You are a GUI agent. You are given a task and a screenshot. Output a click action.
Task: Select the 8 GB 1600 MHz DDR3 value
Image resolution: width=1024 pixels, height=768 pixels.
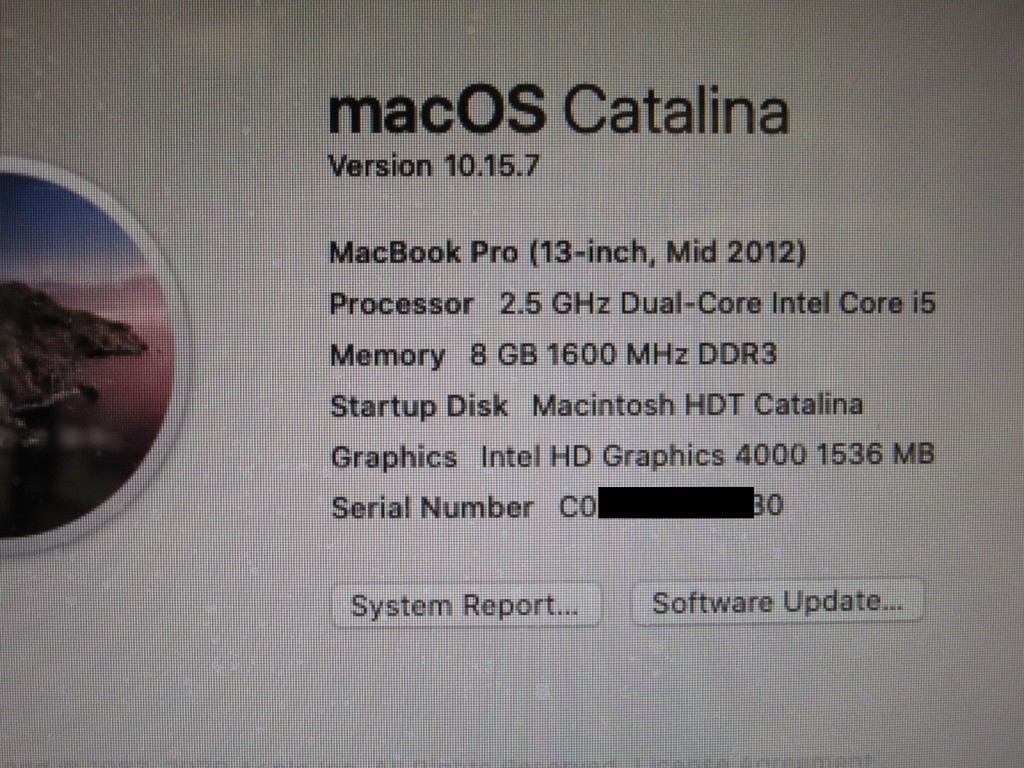[x=624, y=355]
